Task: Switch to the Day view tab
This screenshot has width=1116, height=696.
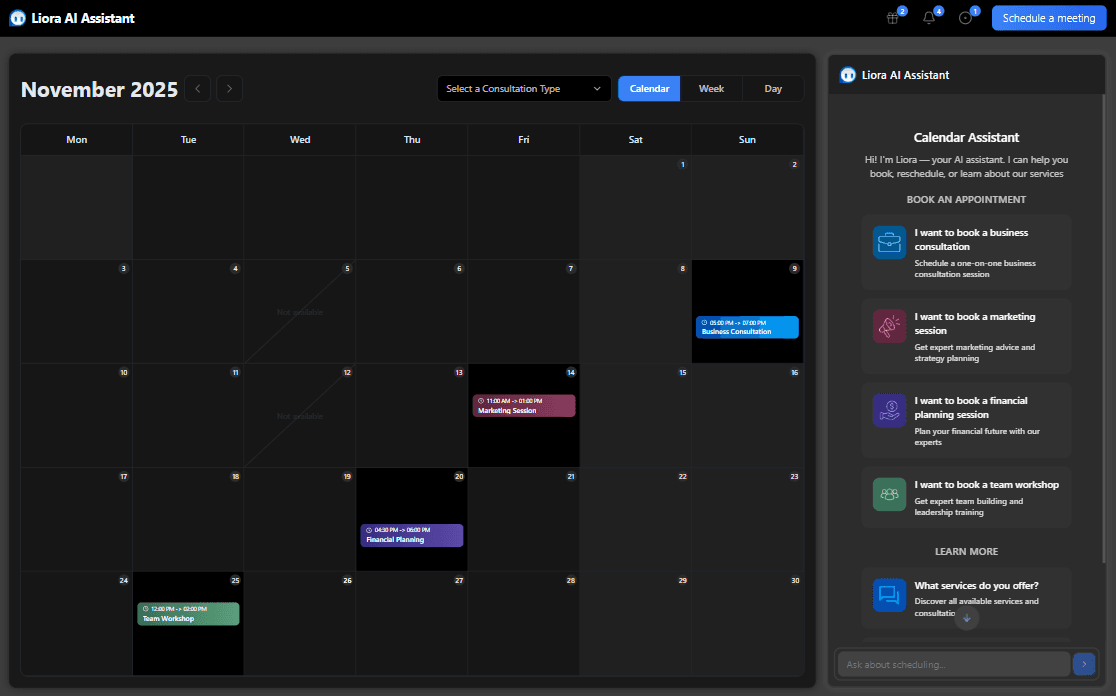Action: click(773, 89)
